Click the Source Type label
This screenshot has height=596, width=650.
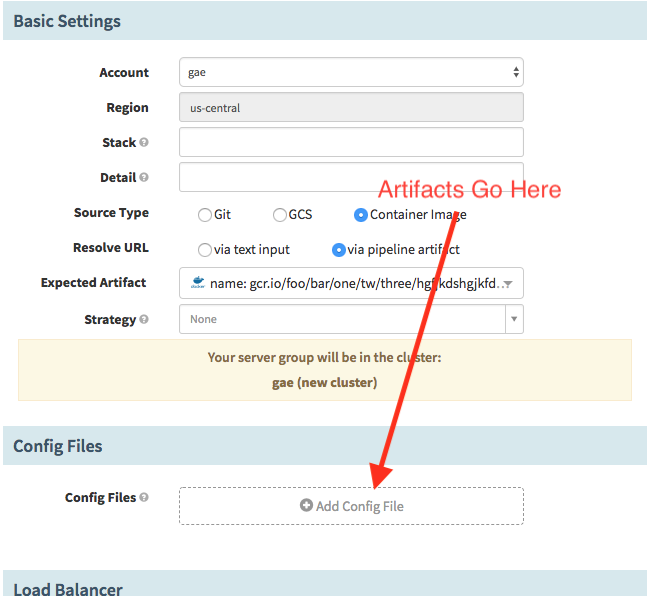point(111,213)
